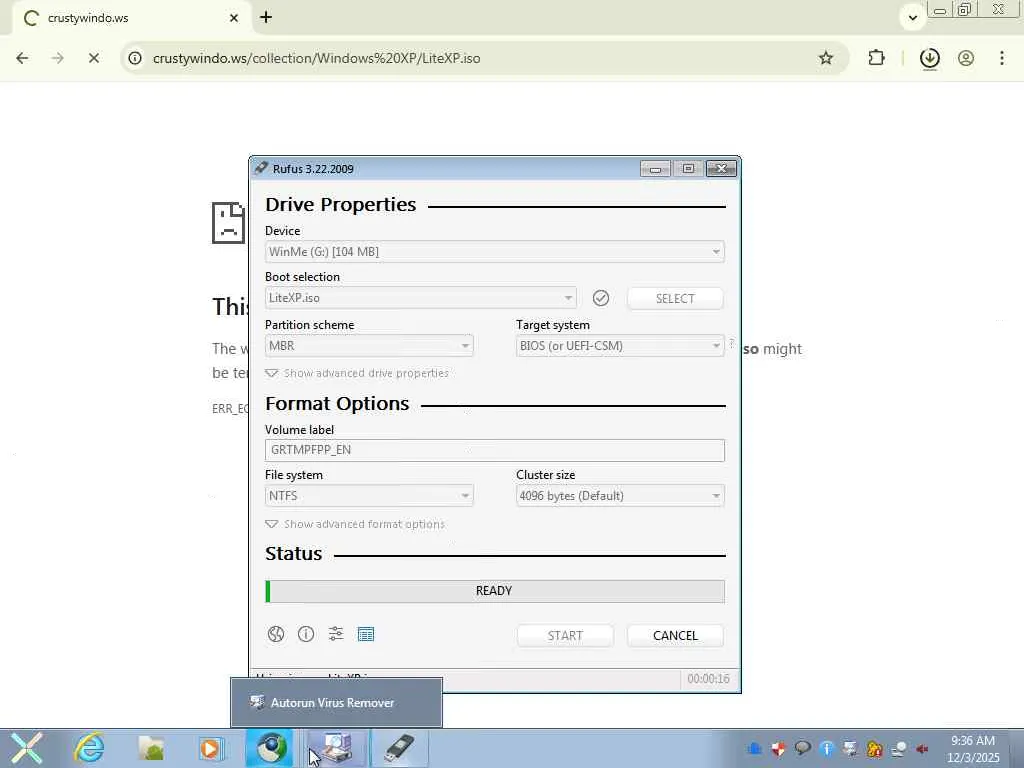
Task: Click the sad page error icon
Action: coord(229,223)
